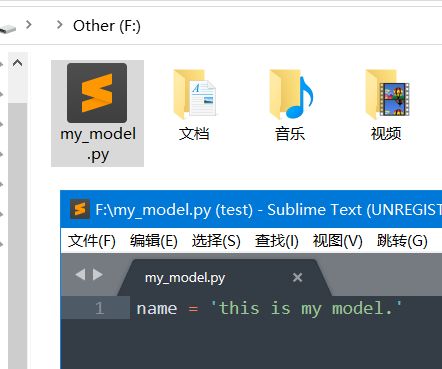Viewport: 442px width, 369px height.
Task: Open the 跳转(G) menu
Action: click(402, 241)
